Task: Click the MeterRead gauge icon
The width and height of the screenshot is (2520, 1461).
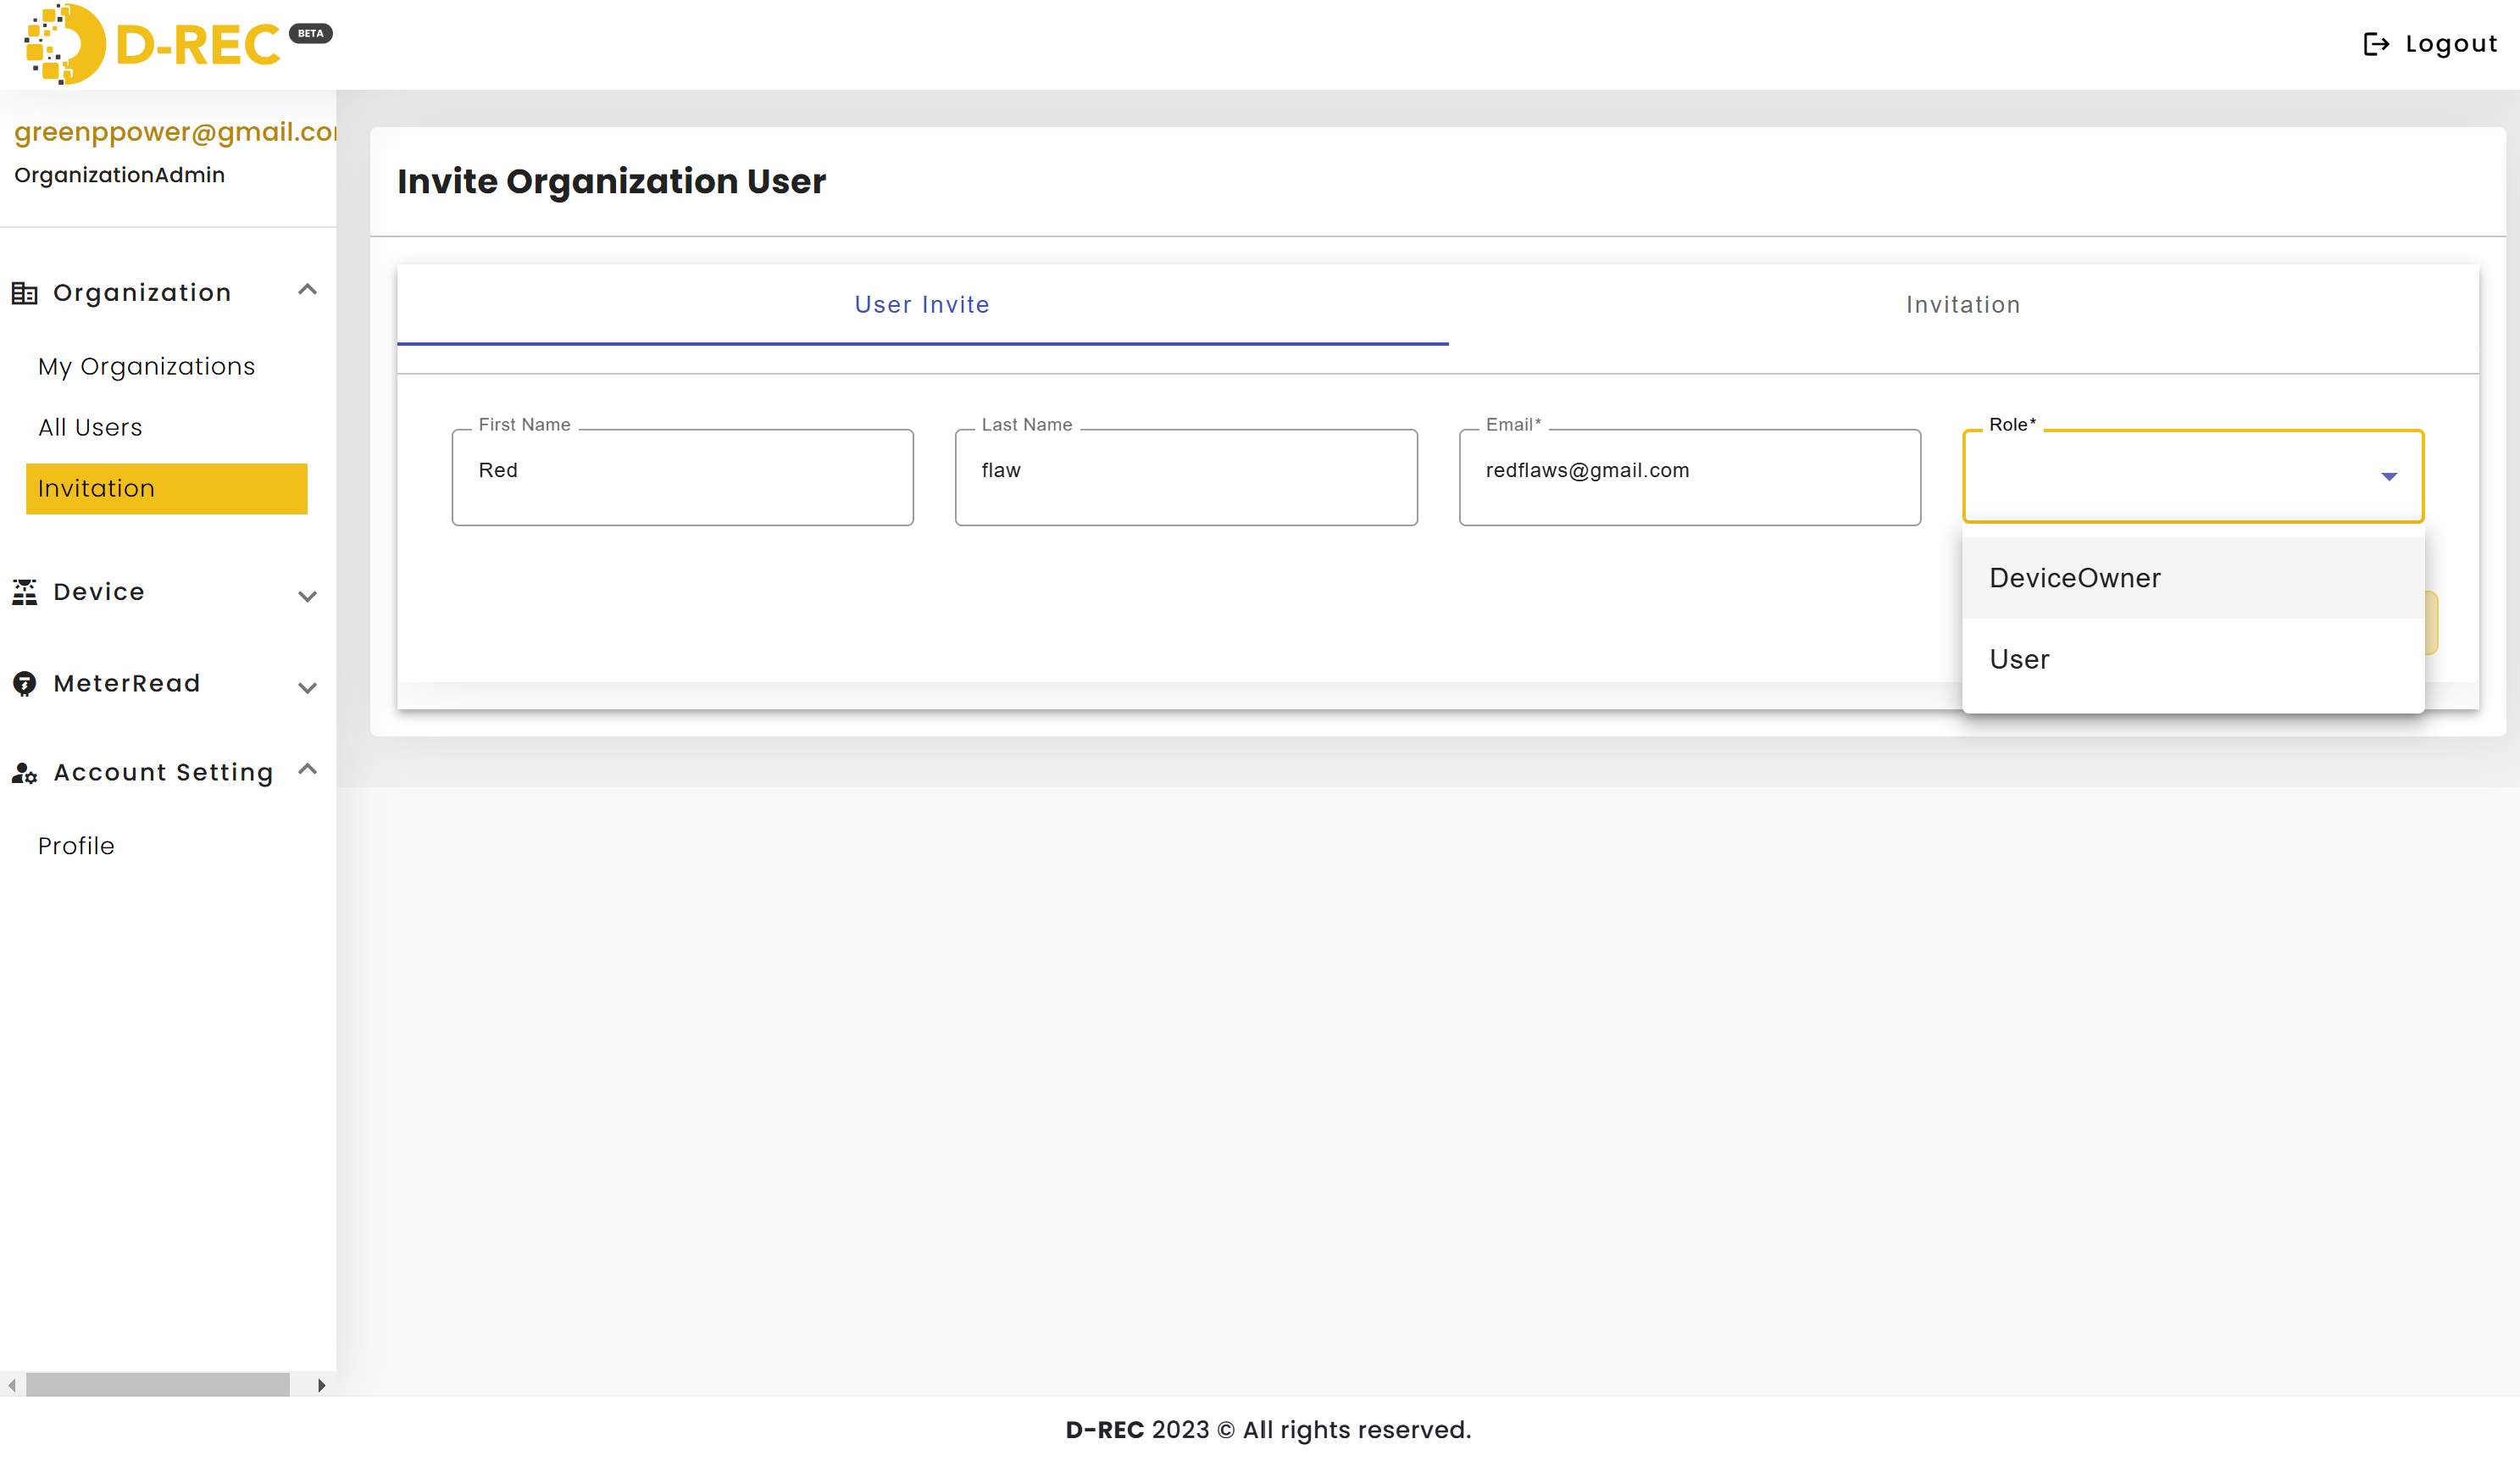Action: 25,684
